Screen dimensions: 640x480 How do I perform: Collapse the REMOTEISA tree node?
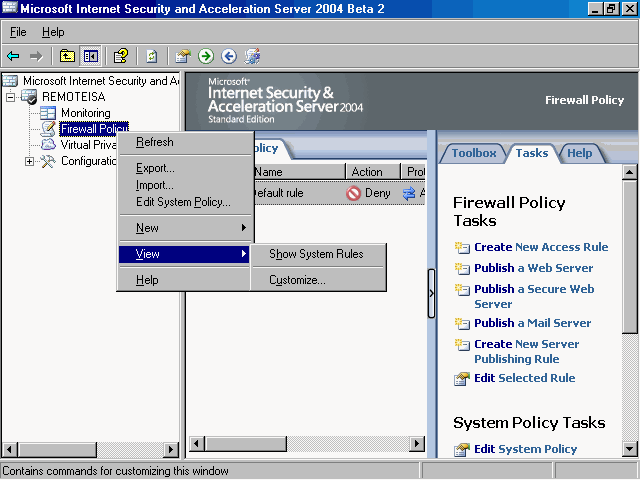pos(11,97)
